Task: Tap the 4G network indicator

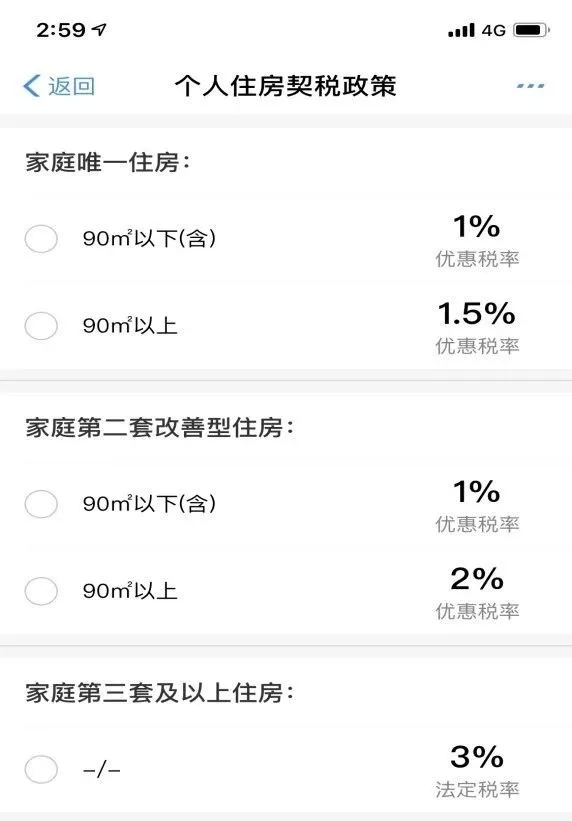Action: coord(493,30)
